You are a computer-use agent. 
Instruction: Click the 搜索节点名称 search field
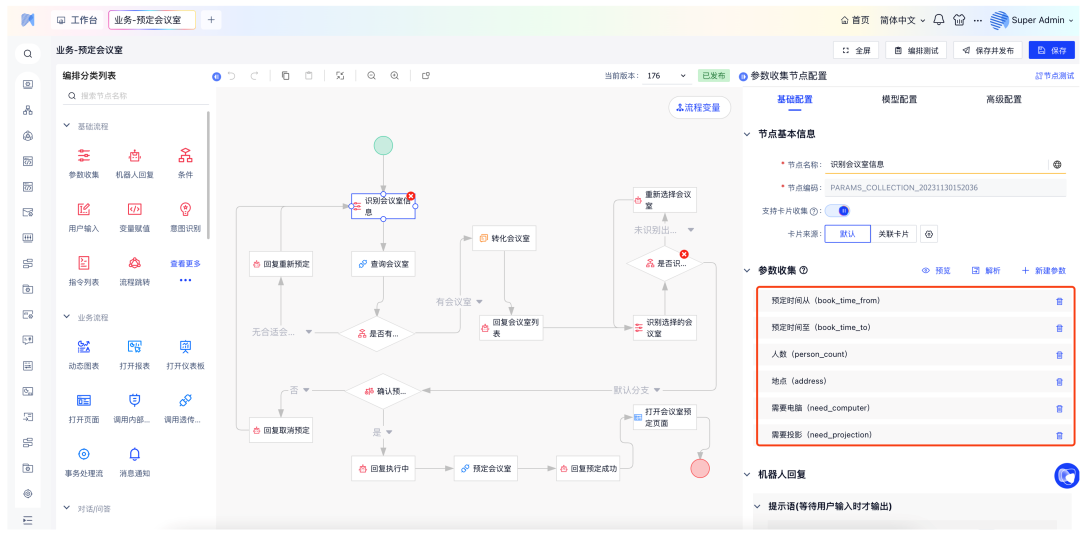pos(140,96)
